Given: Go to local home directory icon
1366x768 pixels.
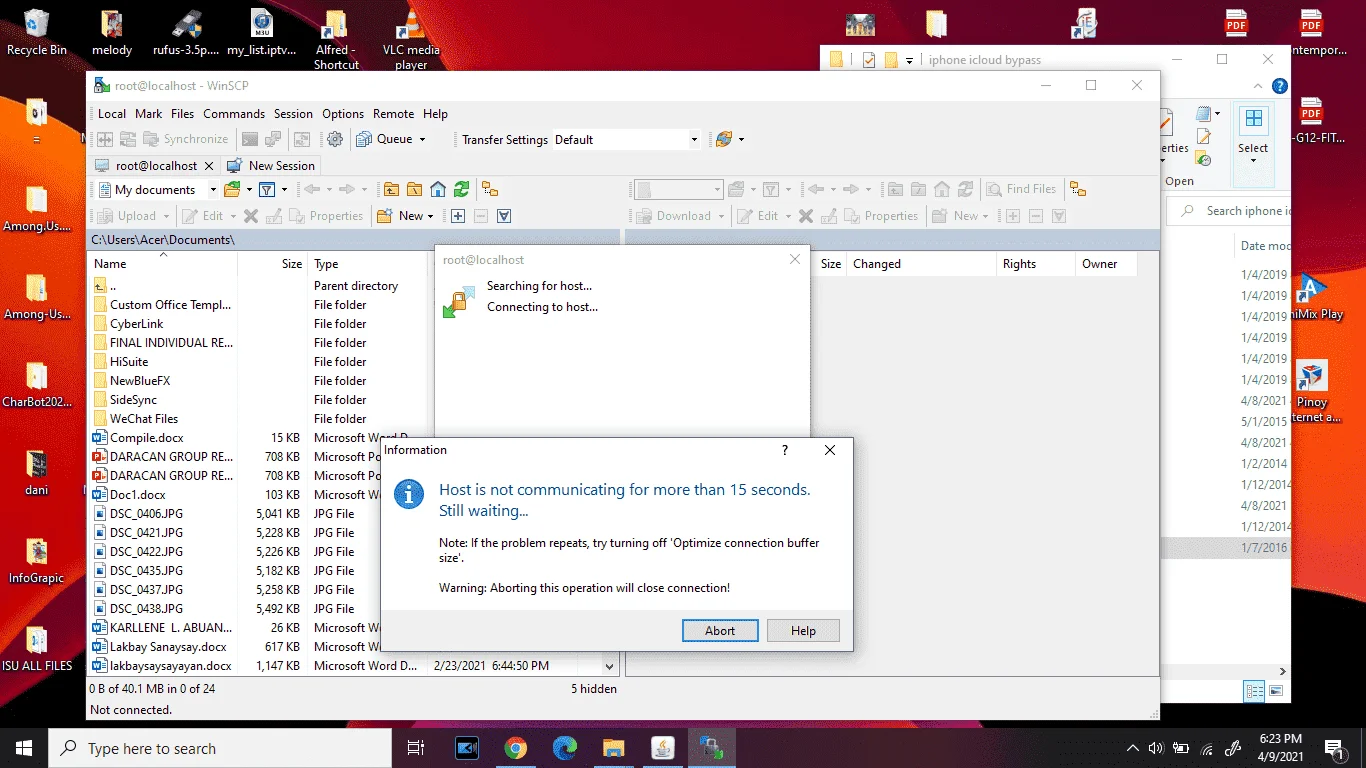Looking at the screenshot, I should click(x=438, y=189).
